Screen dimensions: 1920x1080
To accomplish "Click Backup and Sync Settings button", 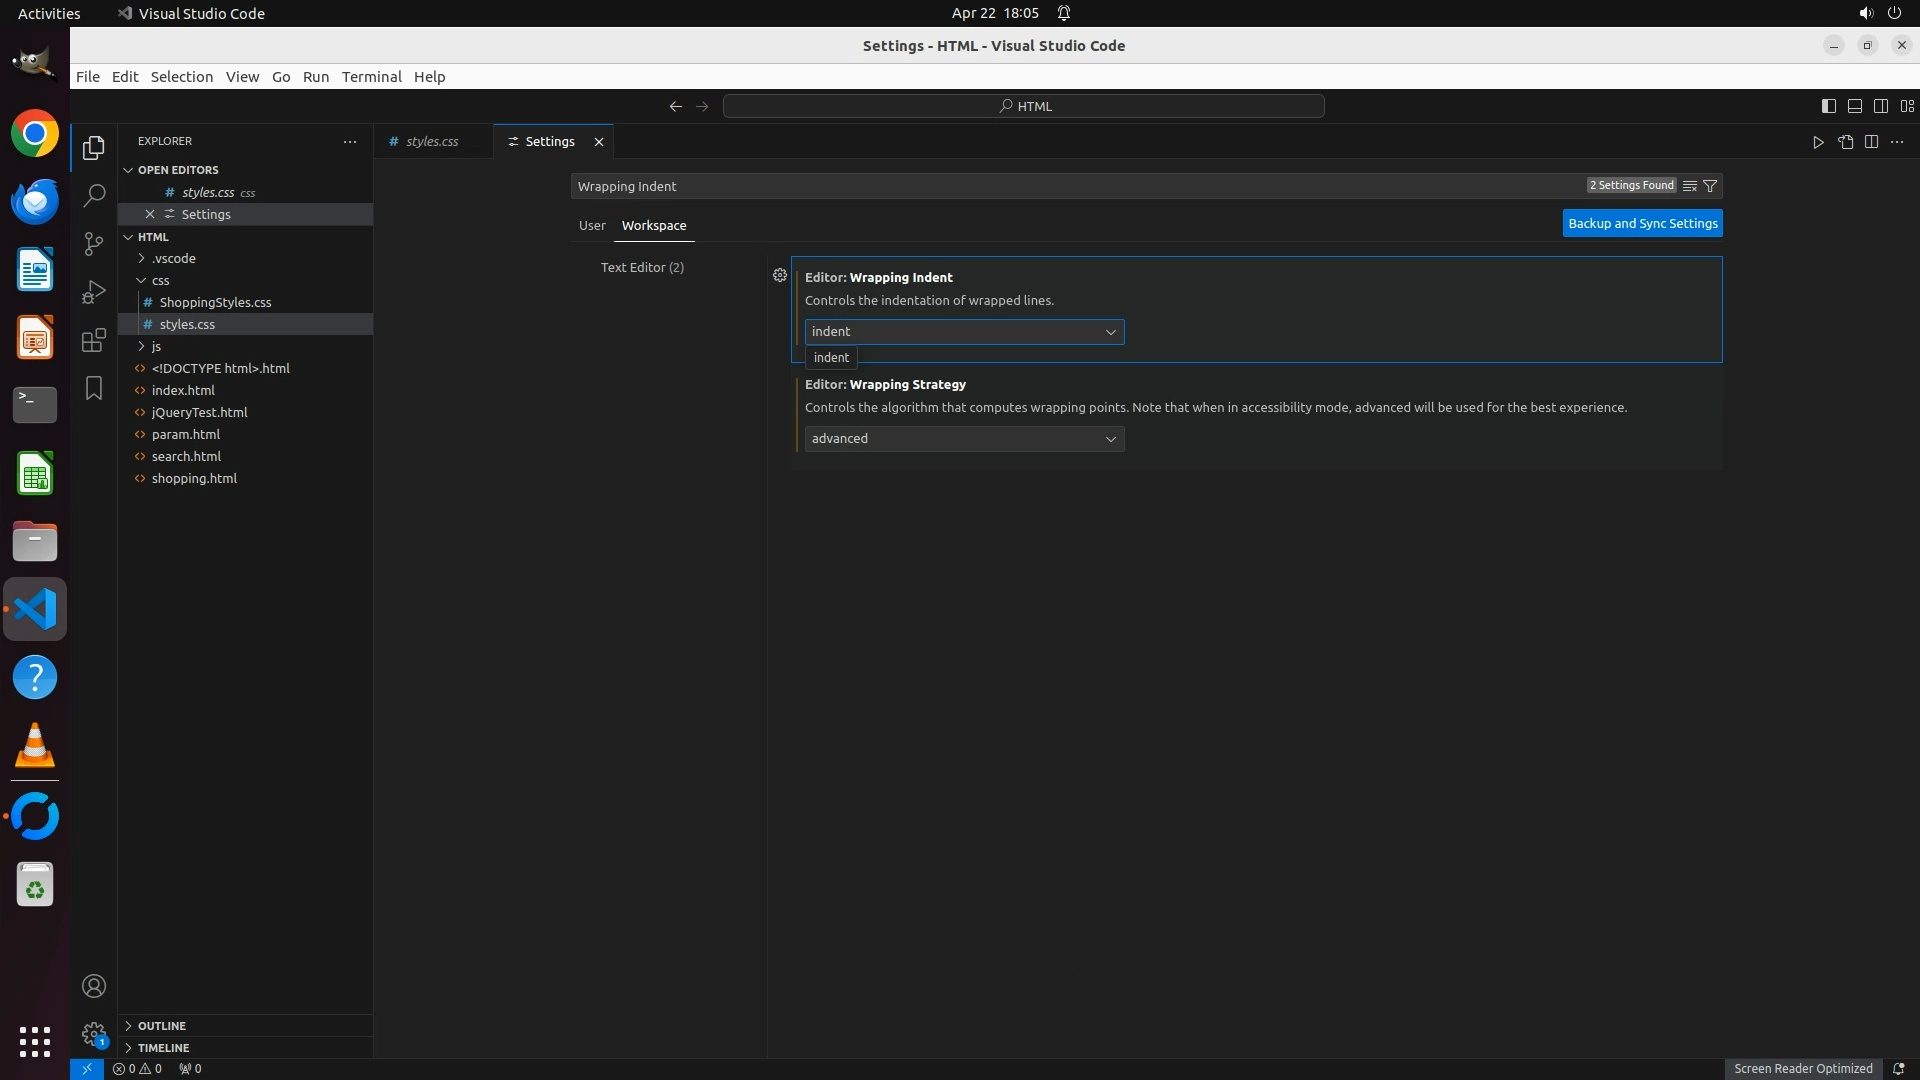I will click(x=1642, y=224).
